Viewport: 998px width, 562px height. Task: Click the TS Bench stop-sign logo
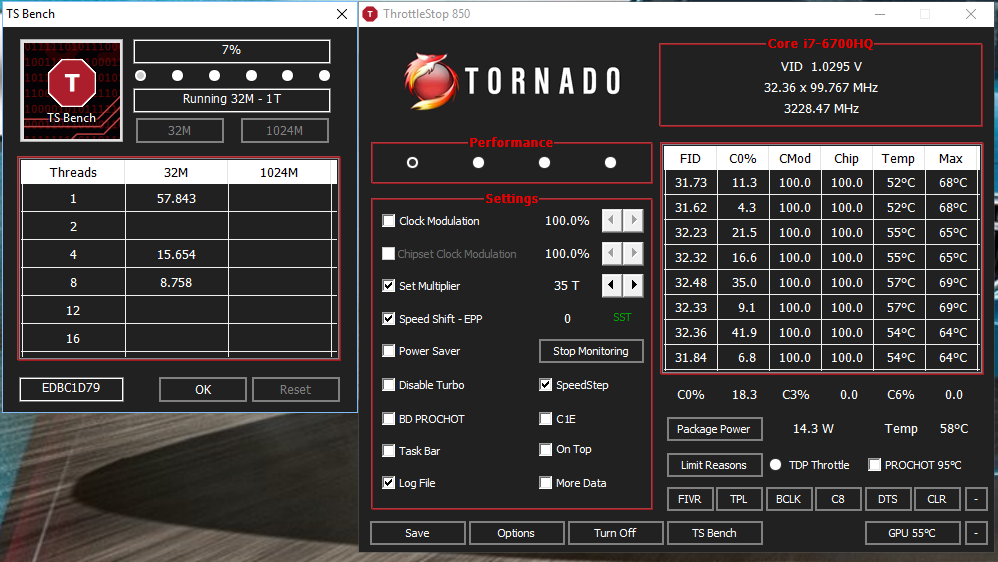pyautogui.click(x=71, y=90)
